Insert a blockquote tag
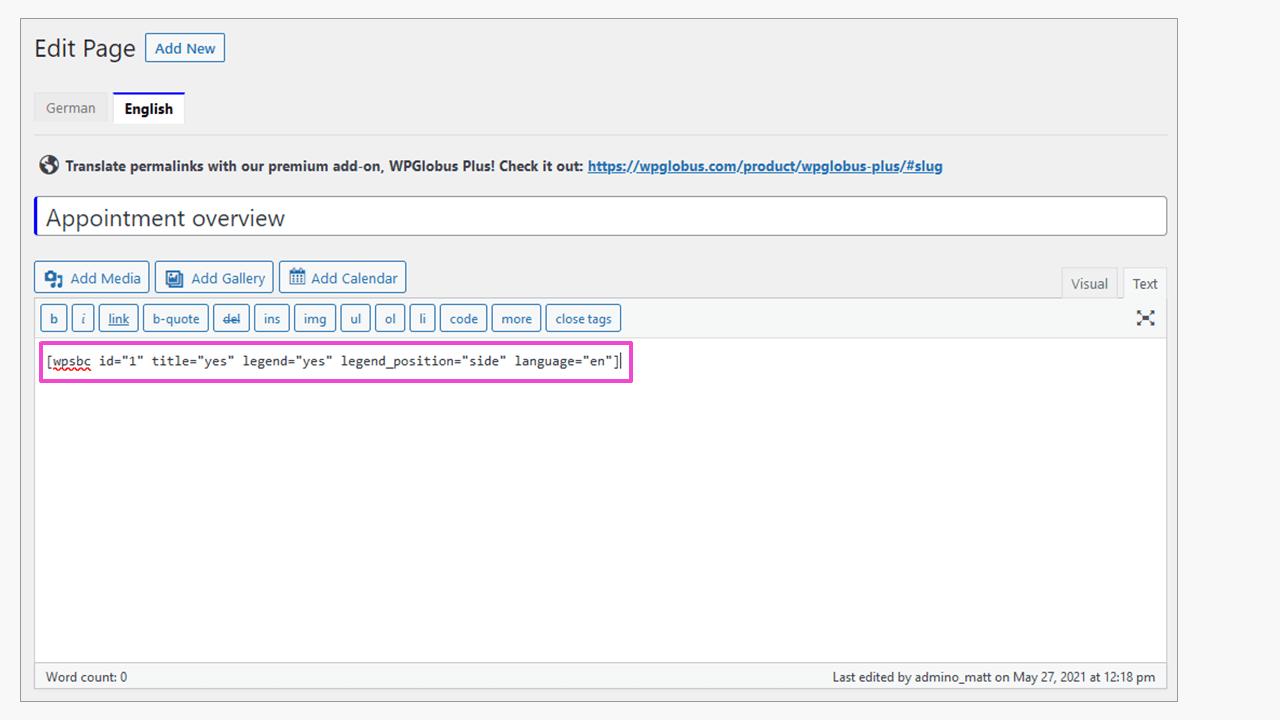 point(175,318)
